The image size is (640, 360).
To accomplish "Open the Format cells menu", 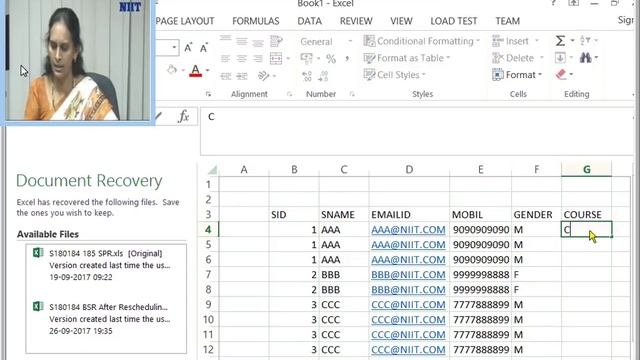I will point(517,75).
